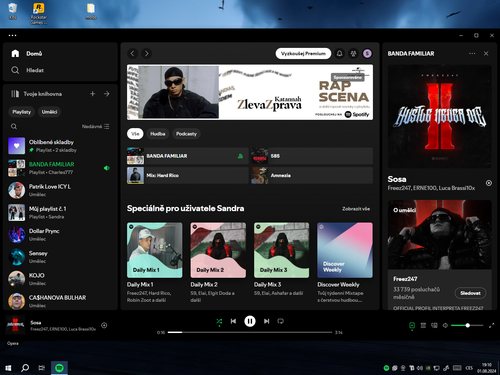Open Amnezia shortcut tile
Screen dimensions: 500x375
[312, 175]
